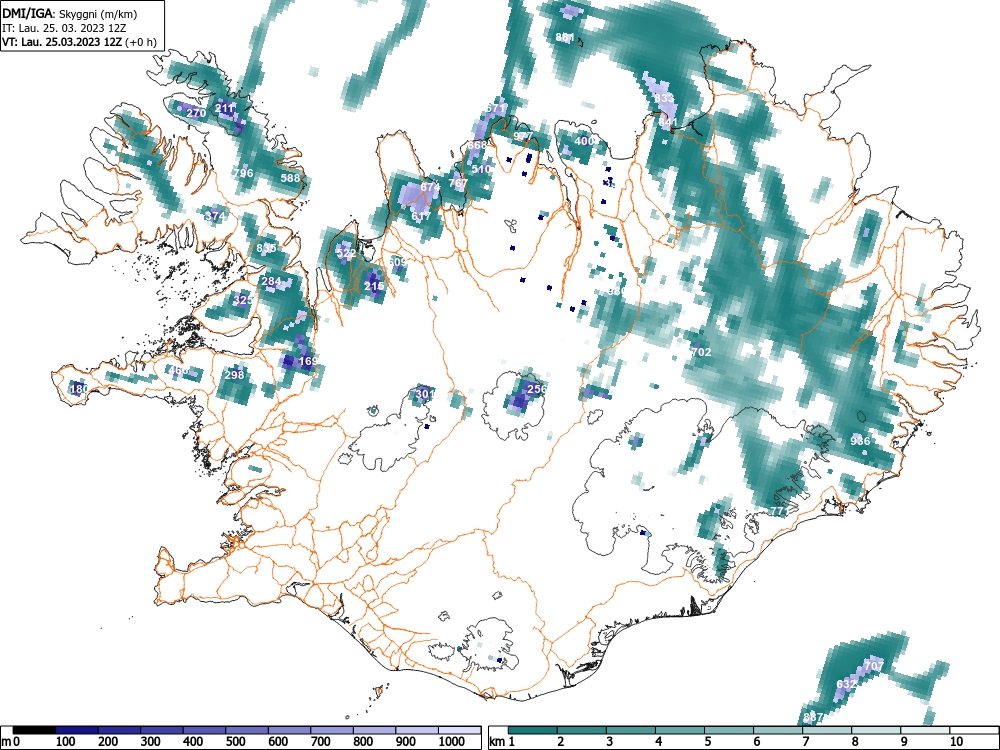The width and height of the screenshot is (1000, 750).
Task: Click the '7' label in the km legend
Action: coord(805,742)
